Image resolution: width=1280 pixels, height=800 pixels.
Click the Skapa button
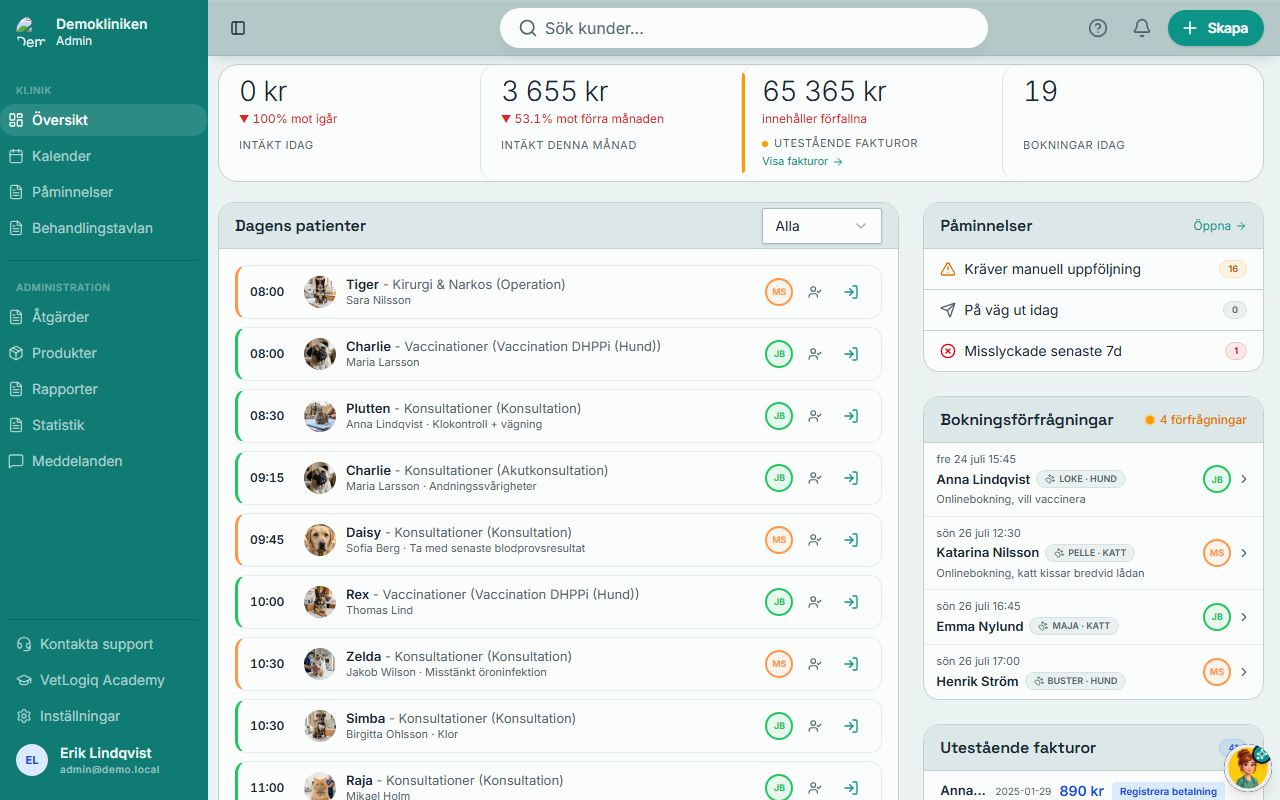click(x=1216, y=28)
